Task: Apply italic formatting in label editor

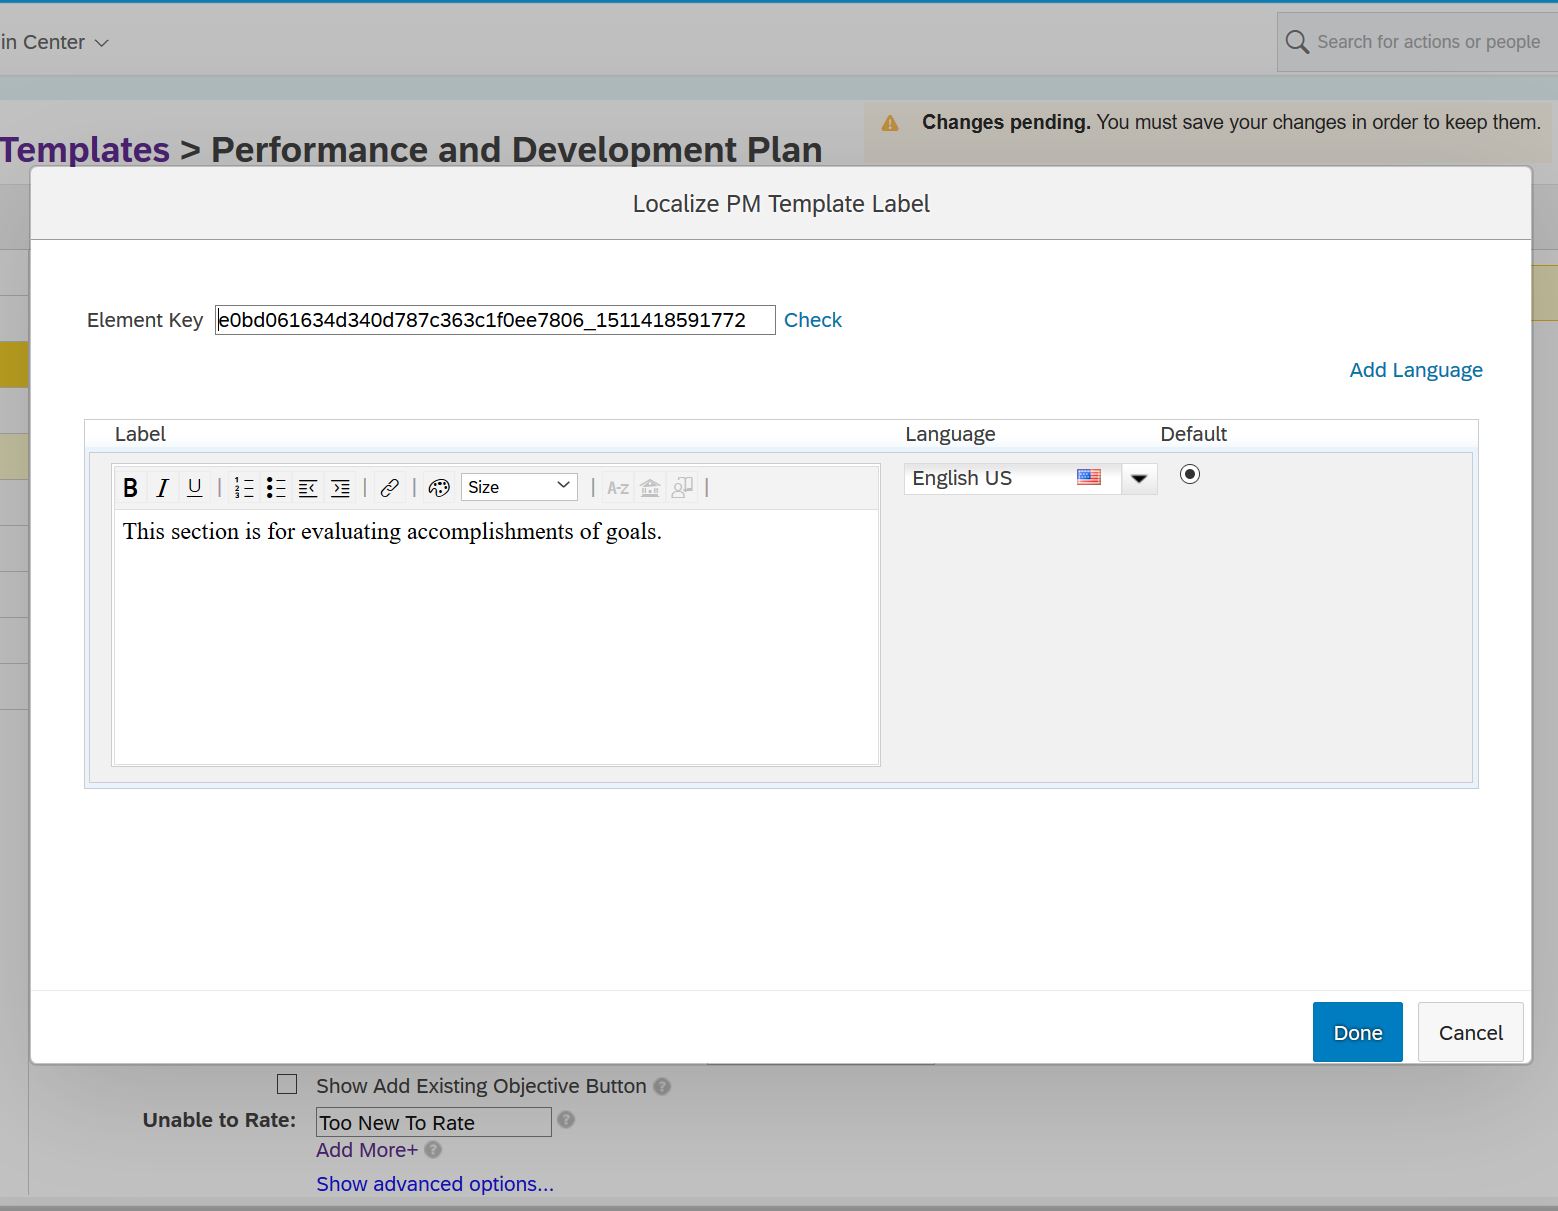Action: [162, 488]
